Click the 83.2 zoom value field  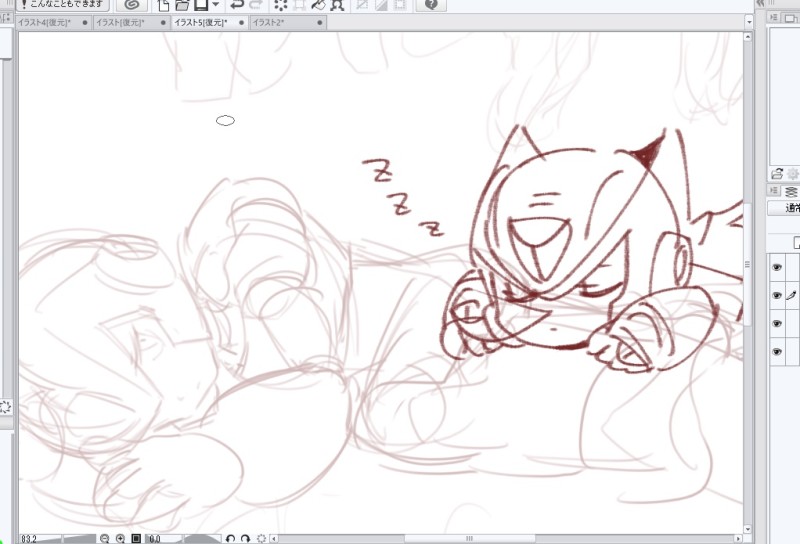coord(29,539)
